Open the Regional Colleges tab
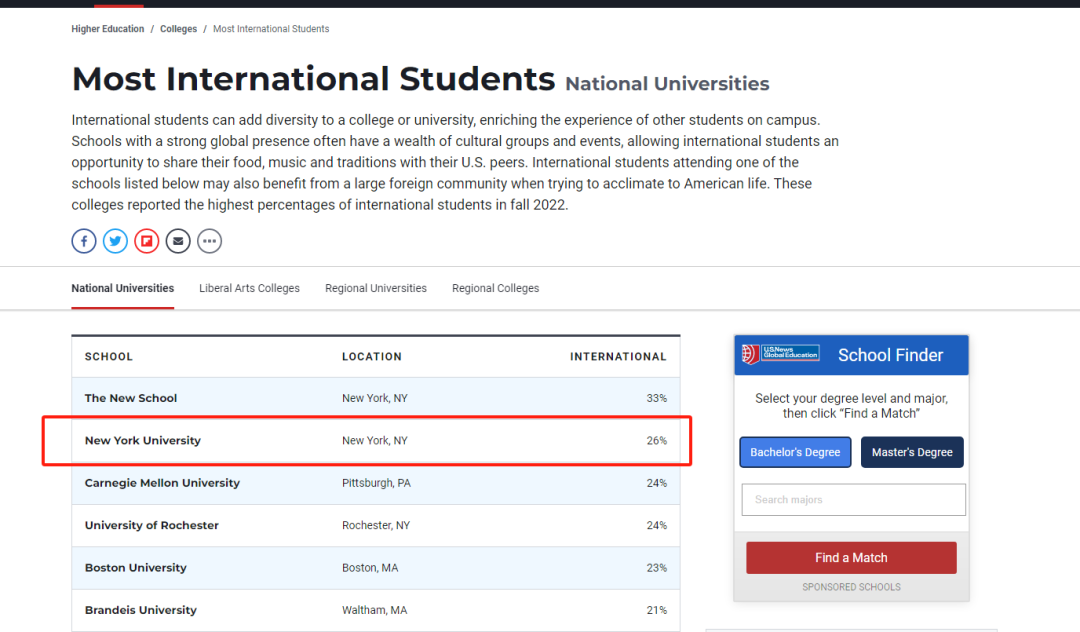Viewport: 1080px width, 632px height. [x=495, y=288]
